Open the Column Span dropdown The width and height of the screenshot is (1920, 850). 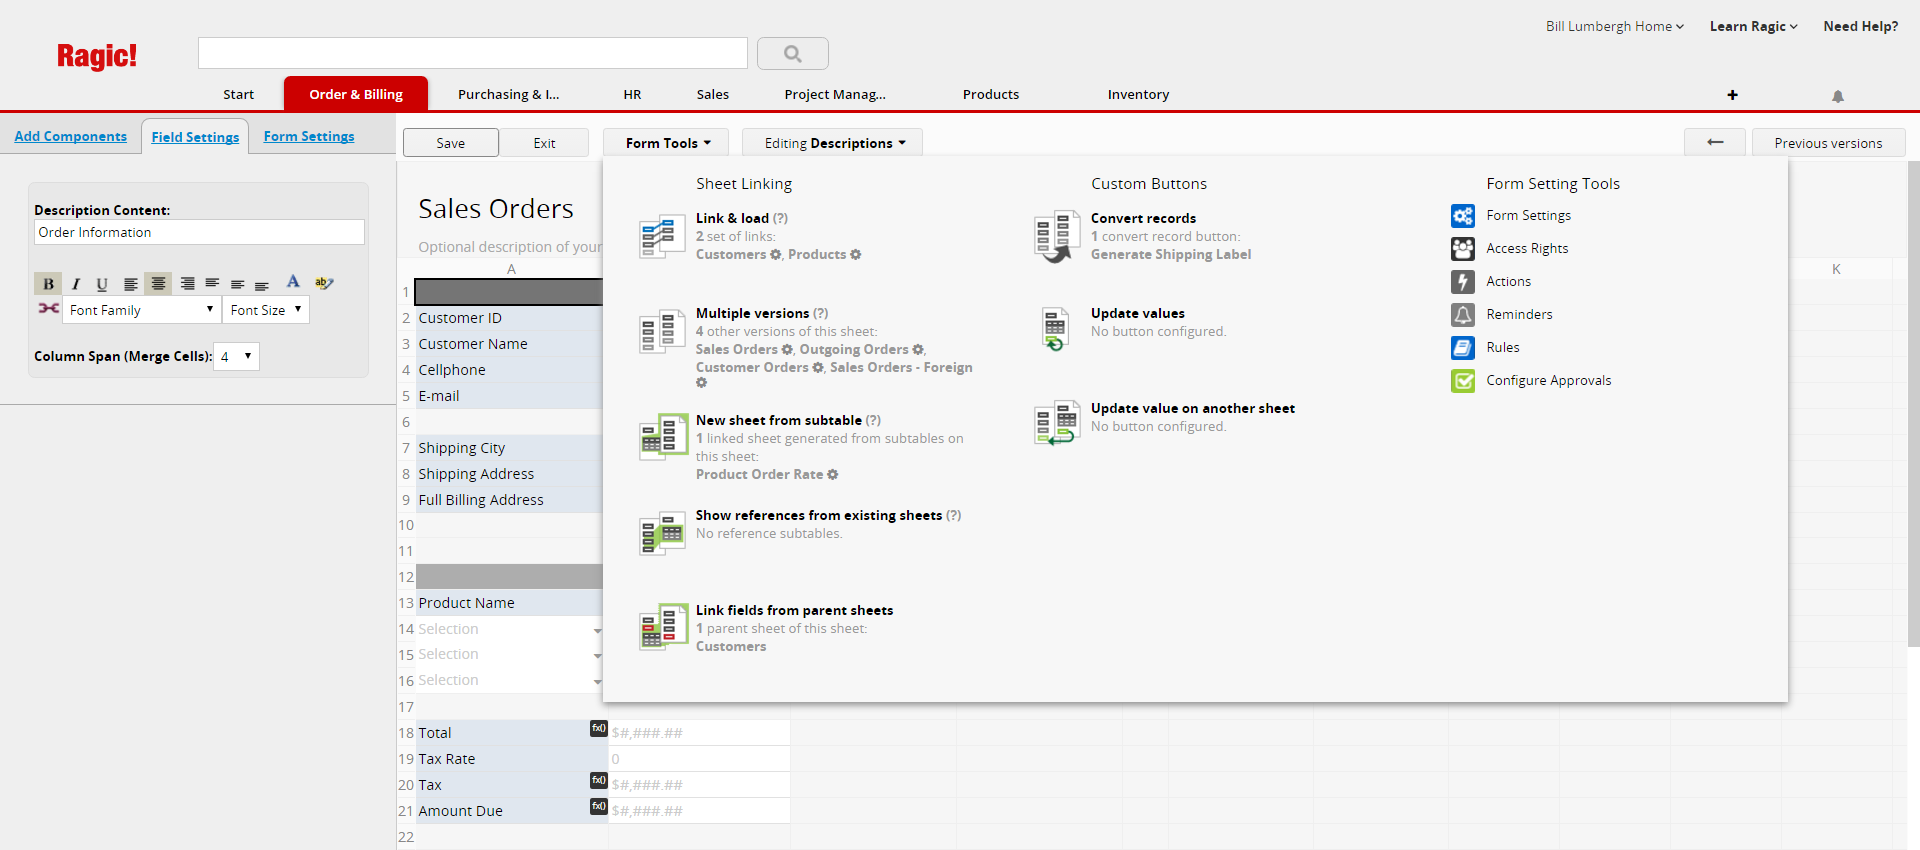237,356
